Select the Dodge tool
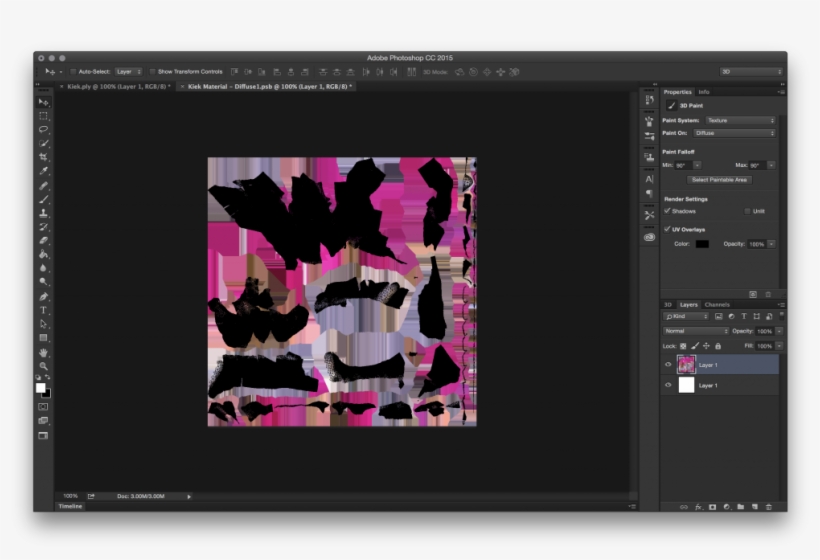 click(x=43, y=282)
